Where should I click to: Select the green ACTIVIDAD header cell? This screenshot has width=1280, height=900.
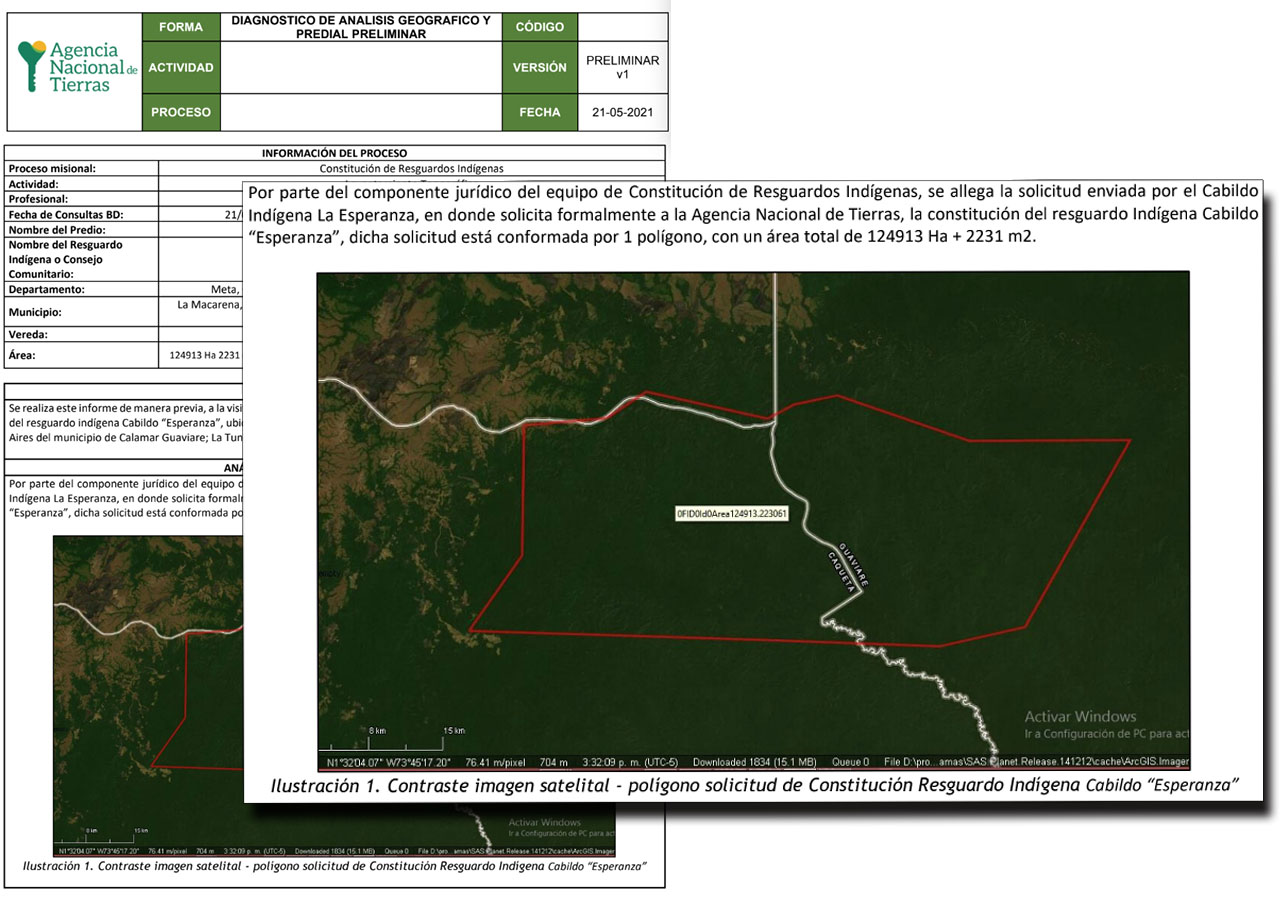tap(180, 68)
